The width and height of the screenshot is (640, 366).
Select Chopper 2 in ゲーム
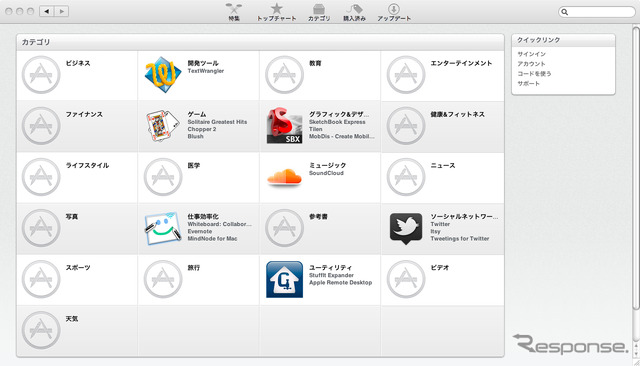(202, 129)
